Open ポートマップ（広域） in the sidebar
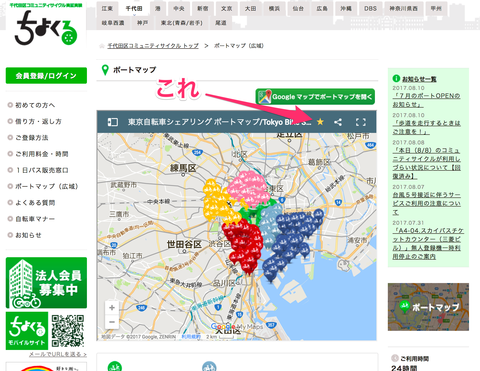Screen dimensions: 480x371 (x=46, y=186)
